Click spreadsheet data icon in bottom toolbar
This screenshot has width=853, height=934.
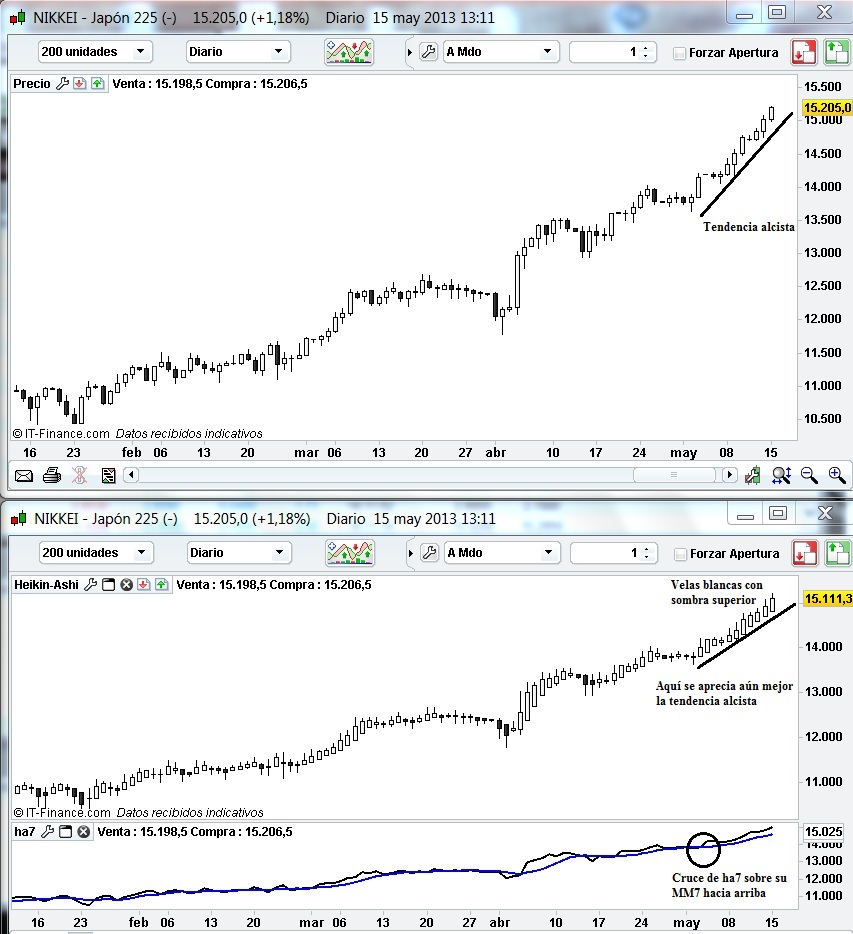click(x=108, y=475)
